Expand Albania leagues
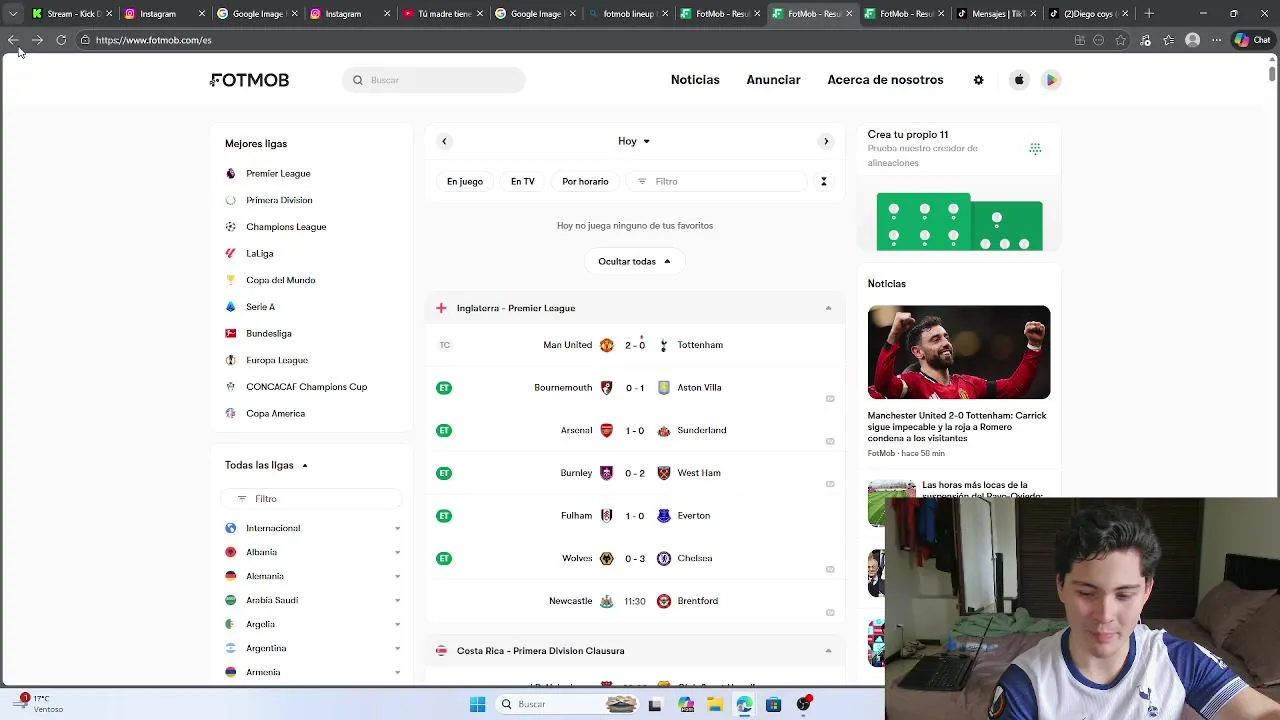Viewport: 1280px width, 720px height. 397,552
